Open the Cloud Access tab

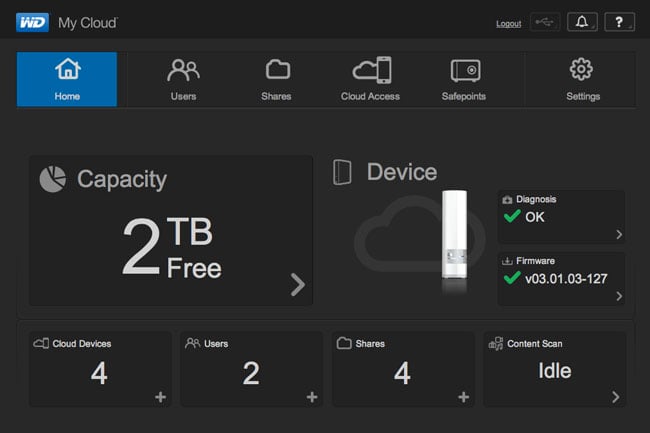point(370,79)
